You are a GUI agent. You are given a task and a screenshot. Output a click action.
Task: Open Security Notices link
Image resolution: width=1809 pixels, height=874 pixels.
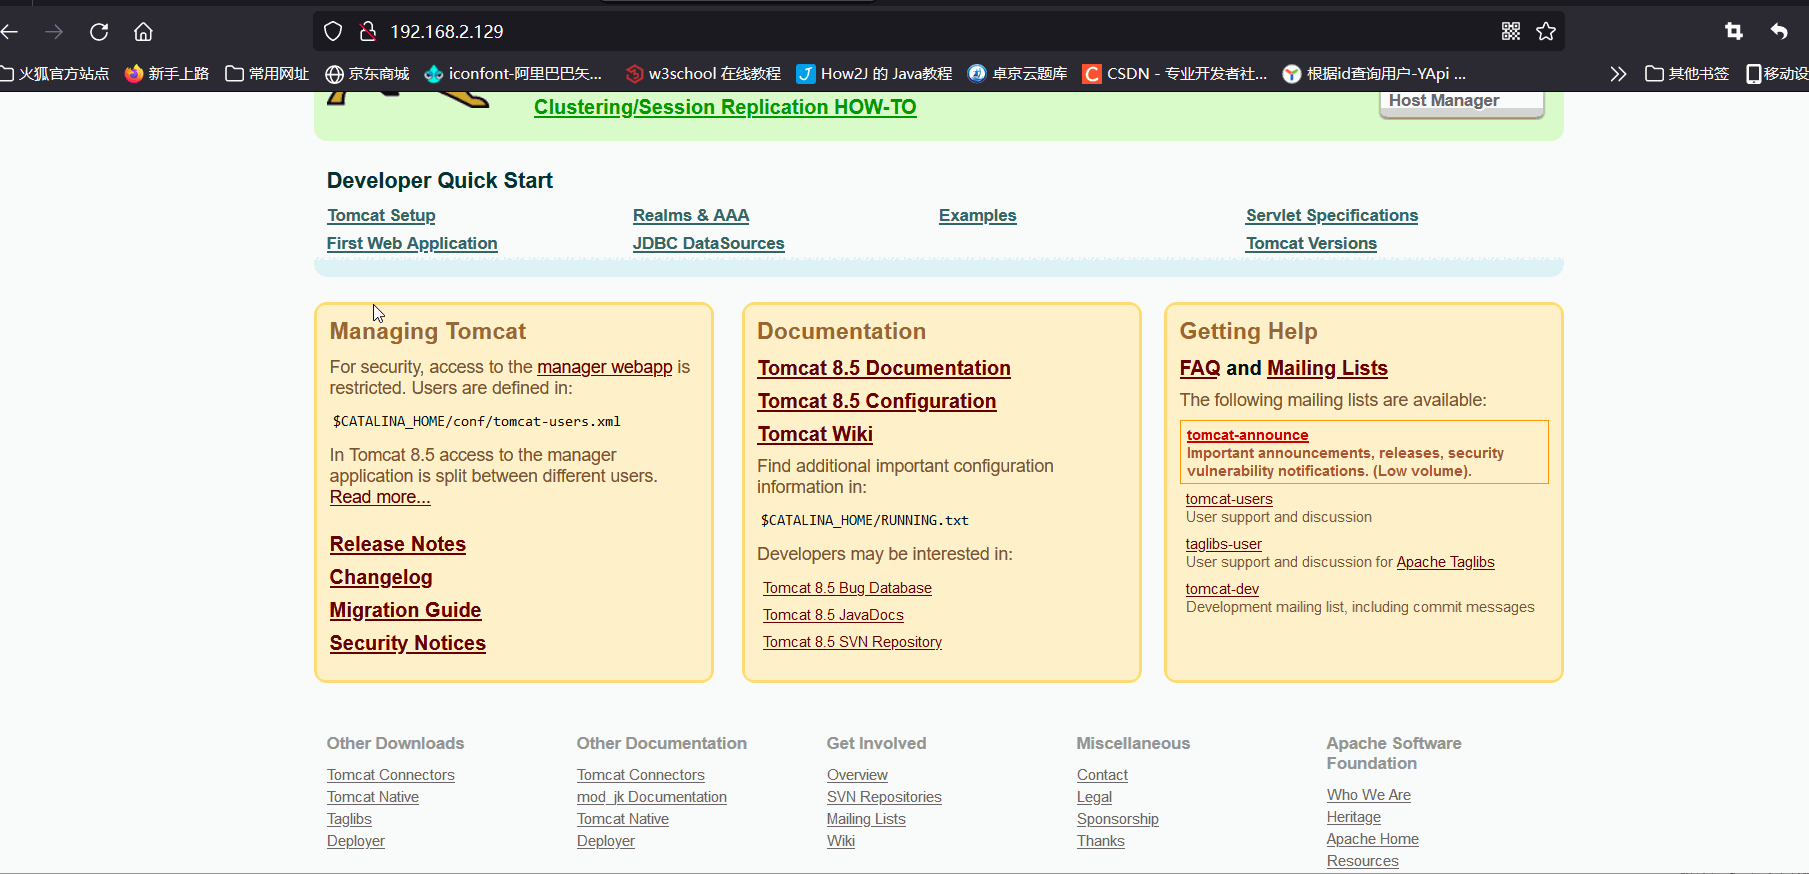click(408, 643)
